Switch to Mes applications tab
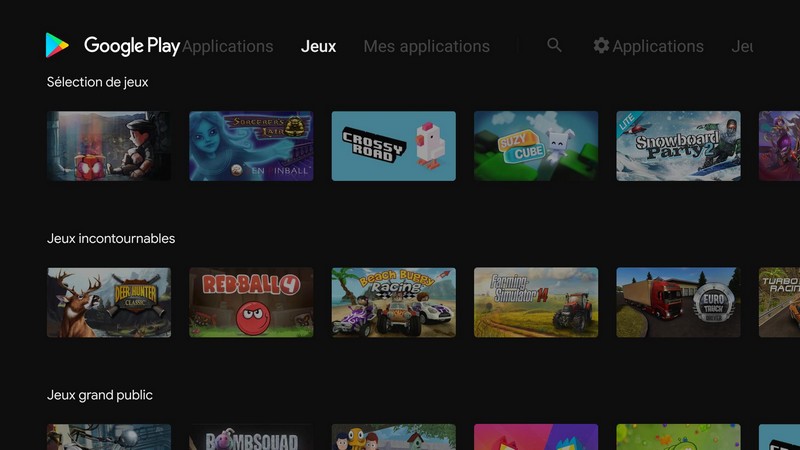This screenshot has height=450, width=800. click(x=427, y=46)
